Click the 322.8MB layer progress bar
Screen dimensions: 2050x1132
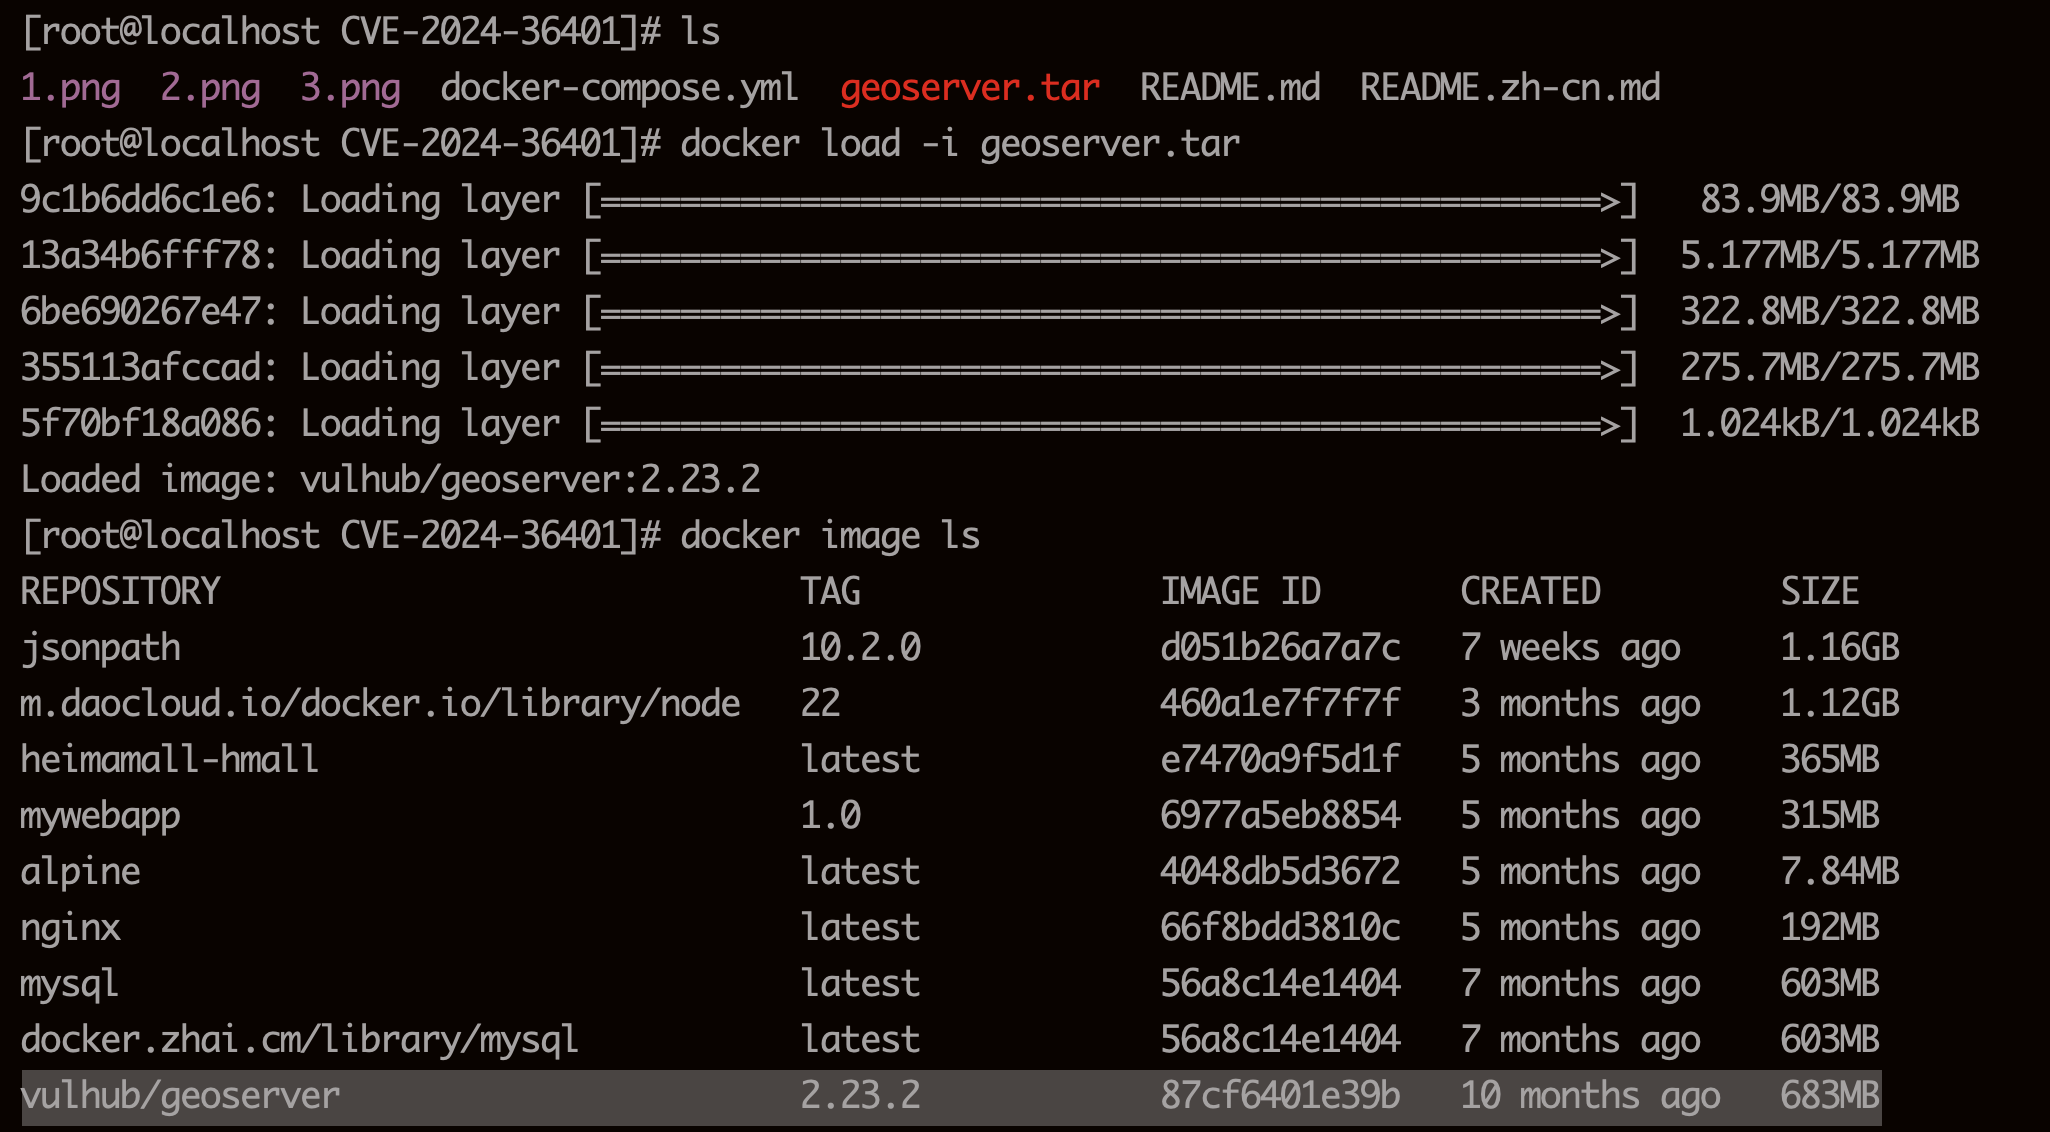(x=1110, y=312)
